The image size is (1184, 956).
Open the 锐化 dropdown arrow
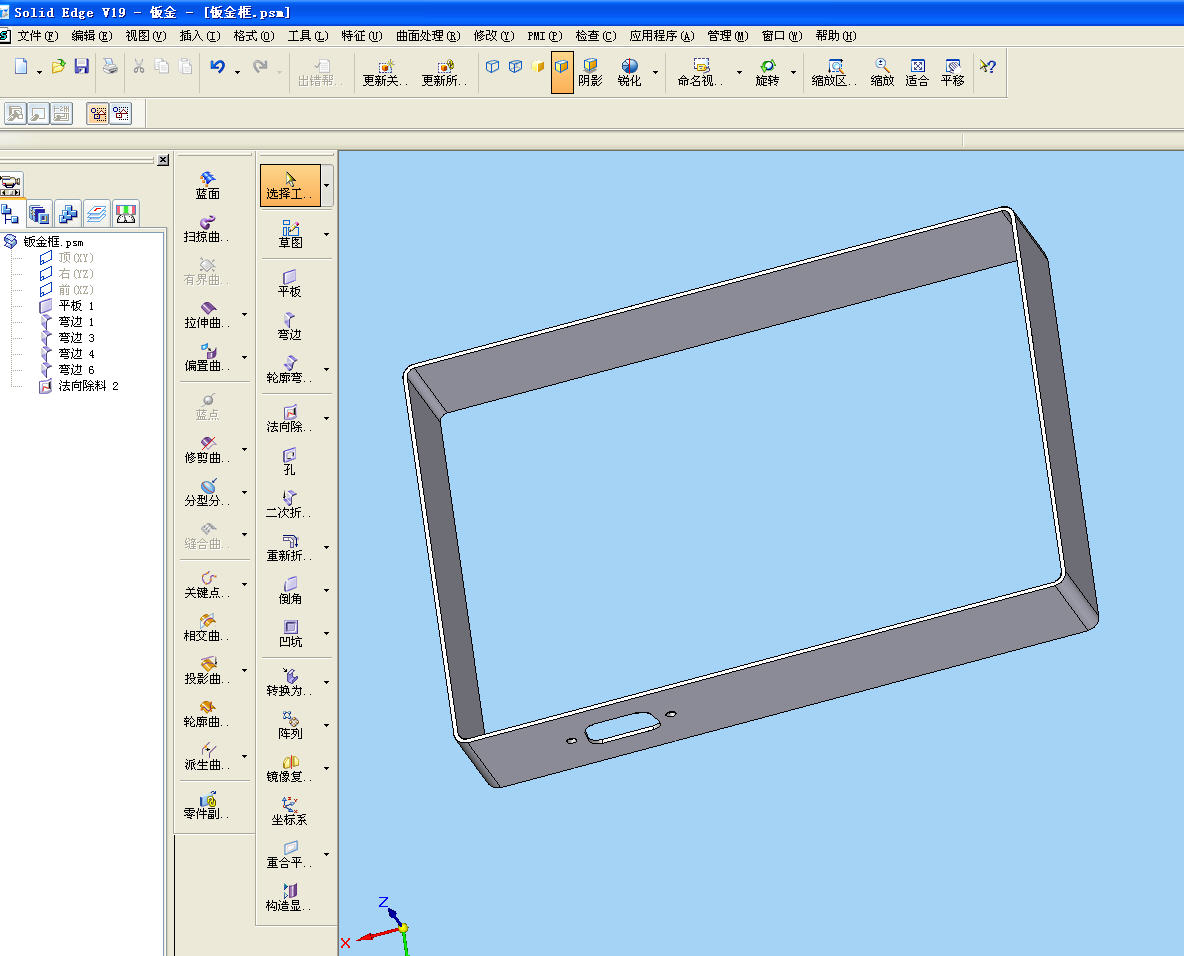click(655, 72)
